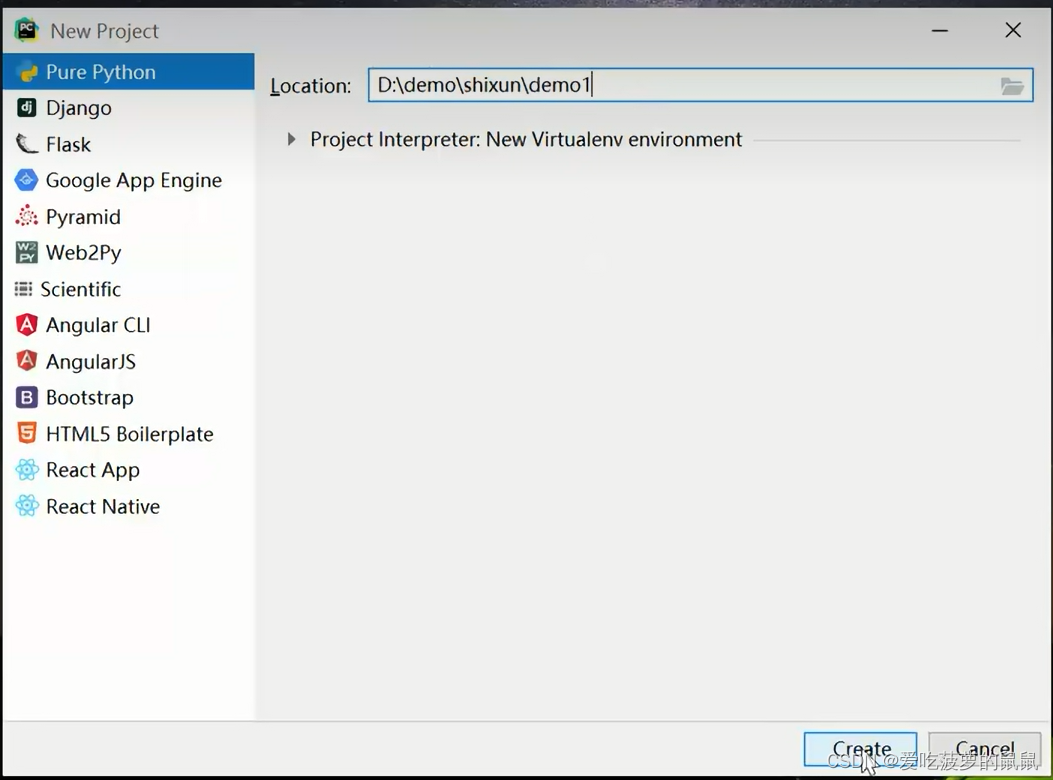This screenshot has height=780, width=1053.
Task: Click the Scientific grid icon
Action: coord(24,289)
